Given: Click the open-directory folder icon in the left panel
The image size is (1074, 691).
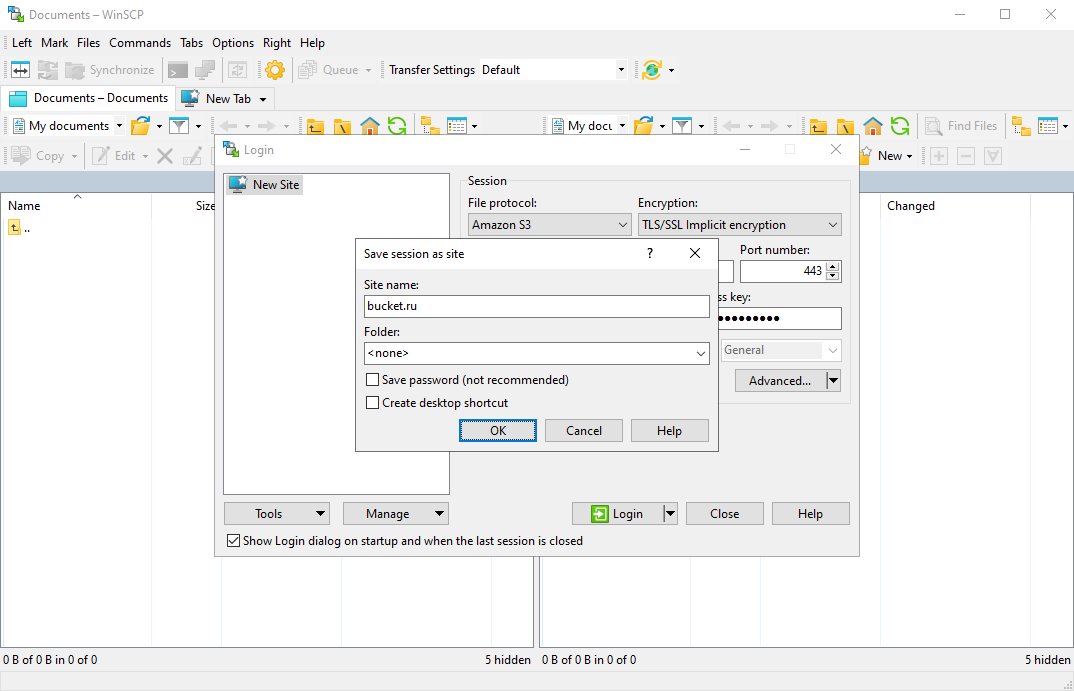Looking at the screenshot, I should (141, 126).
